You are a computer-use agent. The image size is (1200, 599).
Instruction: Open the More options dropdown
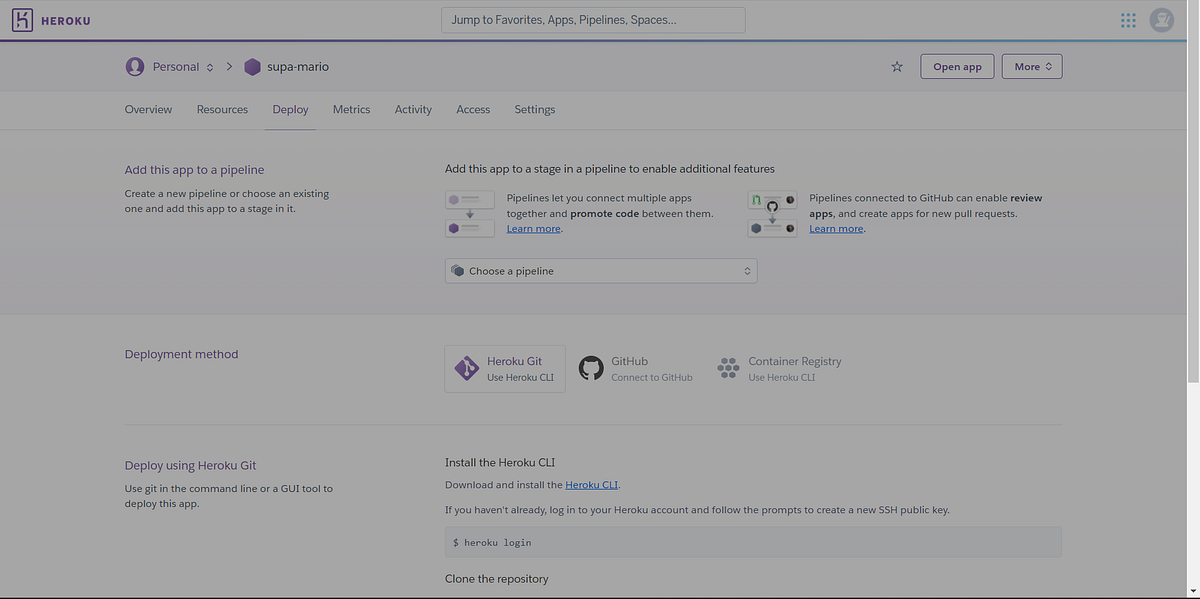click(x=1031, y=66)
